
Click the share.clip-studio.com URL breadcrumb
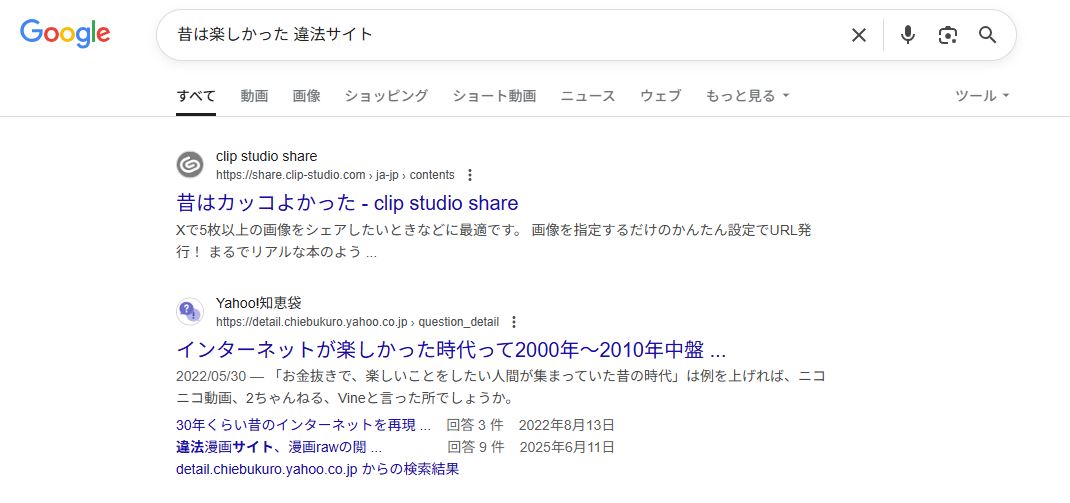[335, 175]
